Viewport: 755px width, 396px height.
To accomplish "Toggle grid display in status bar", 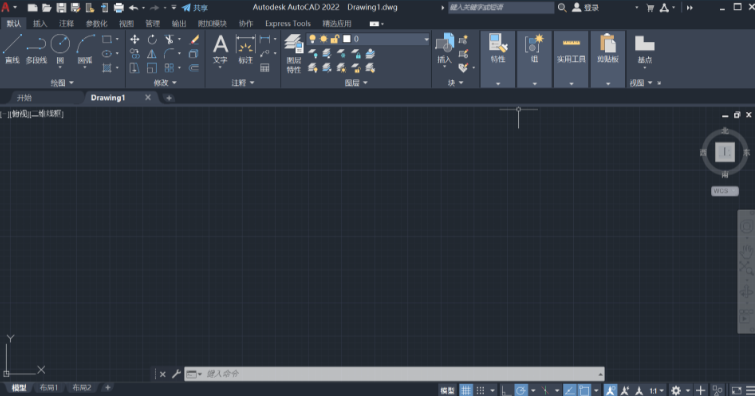I will (x=466, y=390).
